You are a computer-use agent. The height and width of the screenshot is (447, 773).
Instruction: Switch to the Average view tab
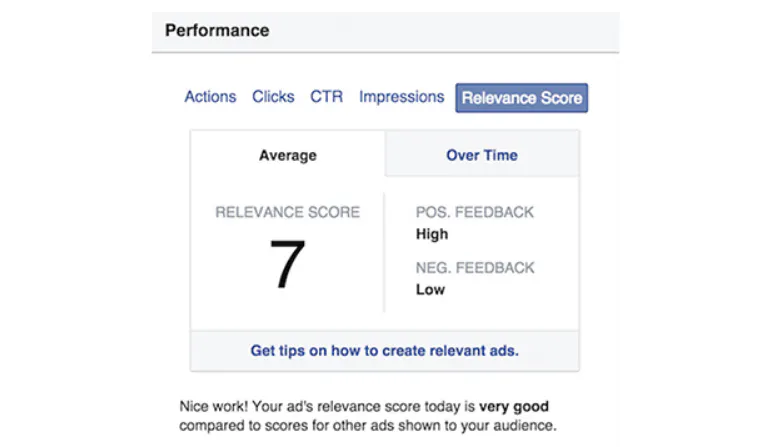(x=287, y=155)
